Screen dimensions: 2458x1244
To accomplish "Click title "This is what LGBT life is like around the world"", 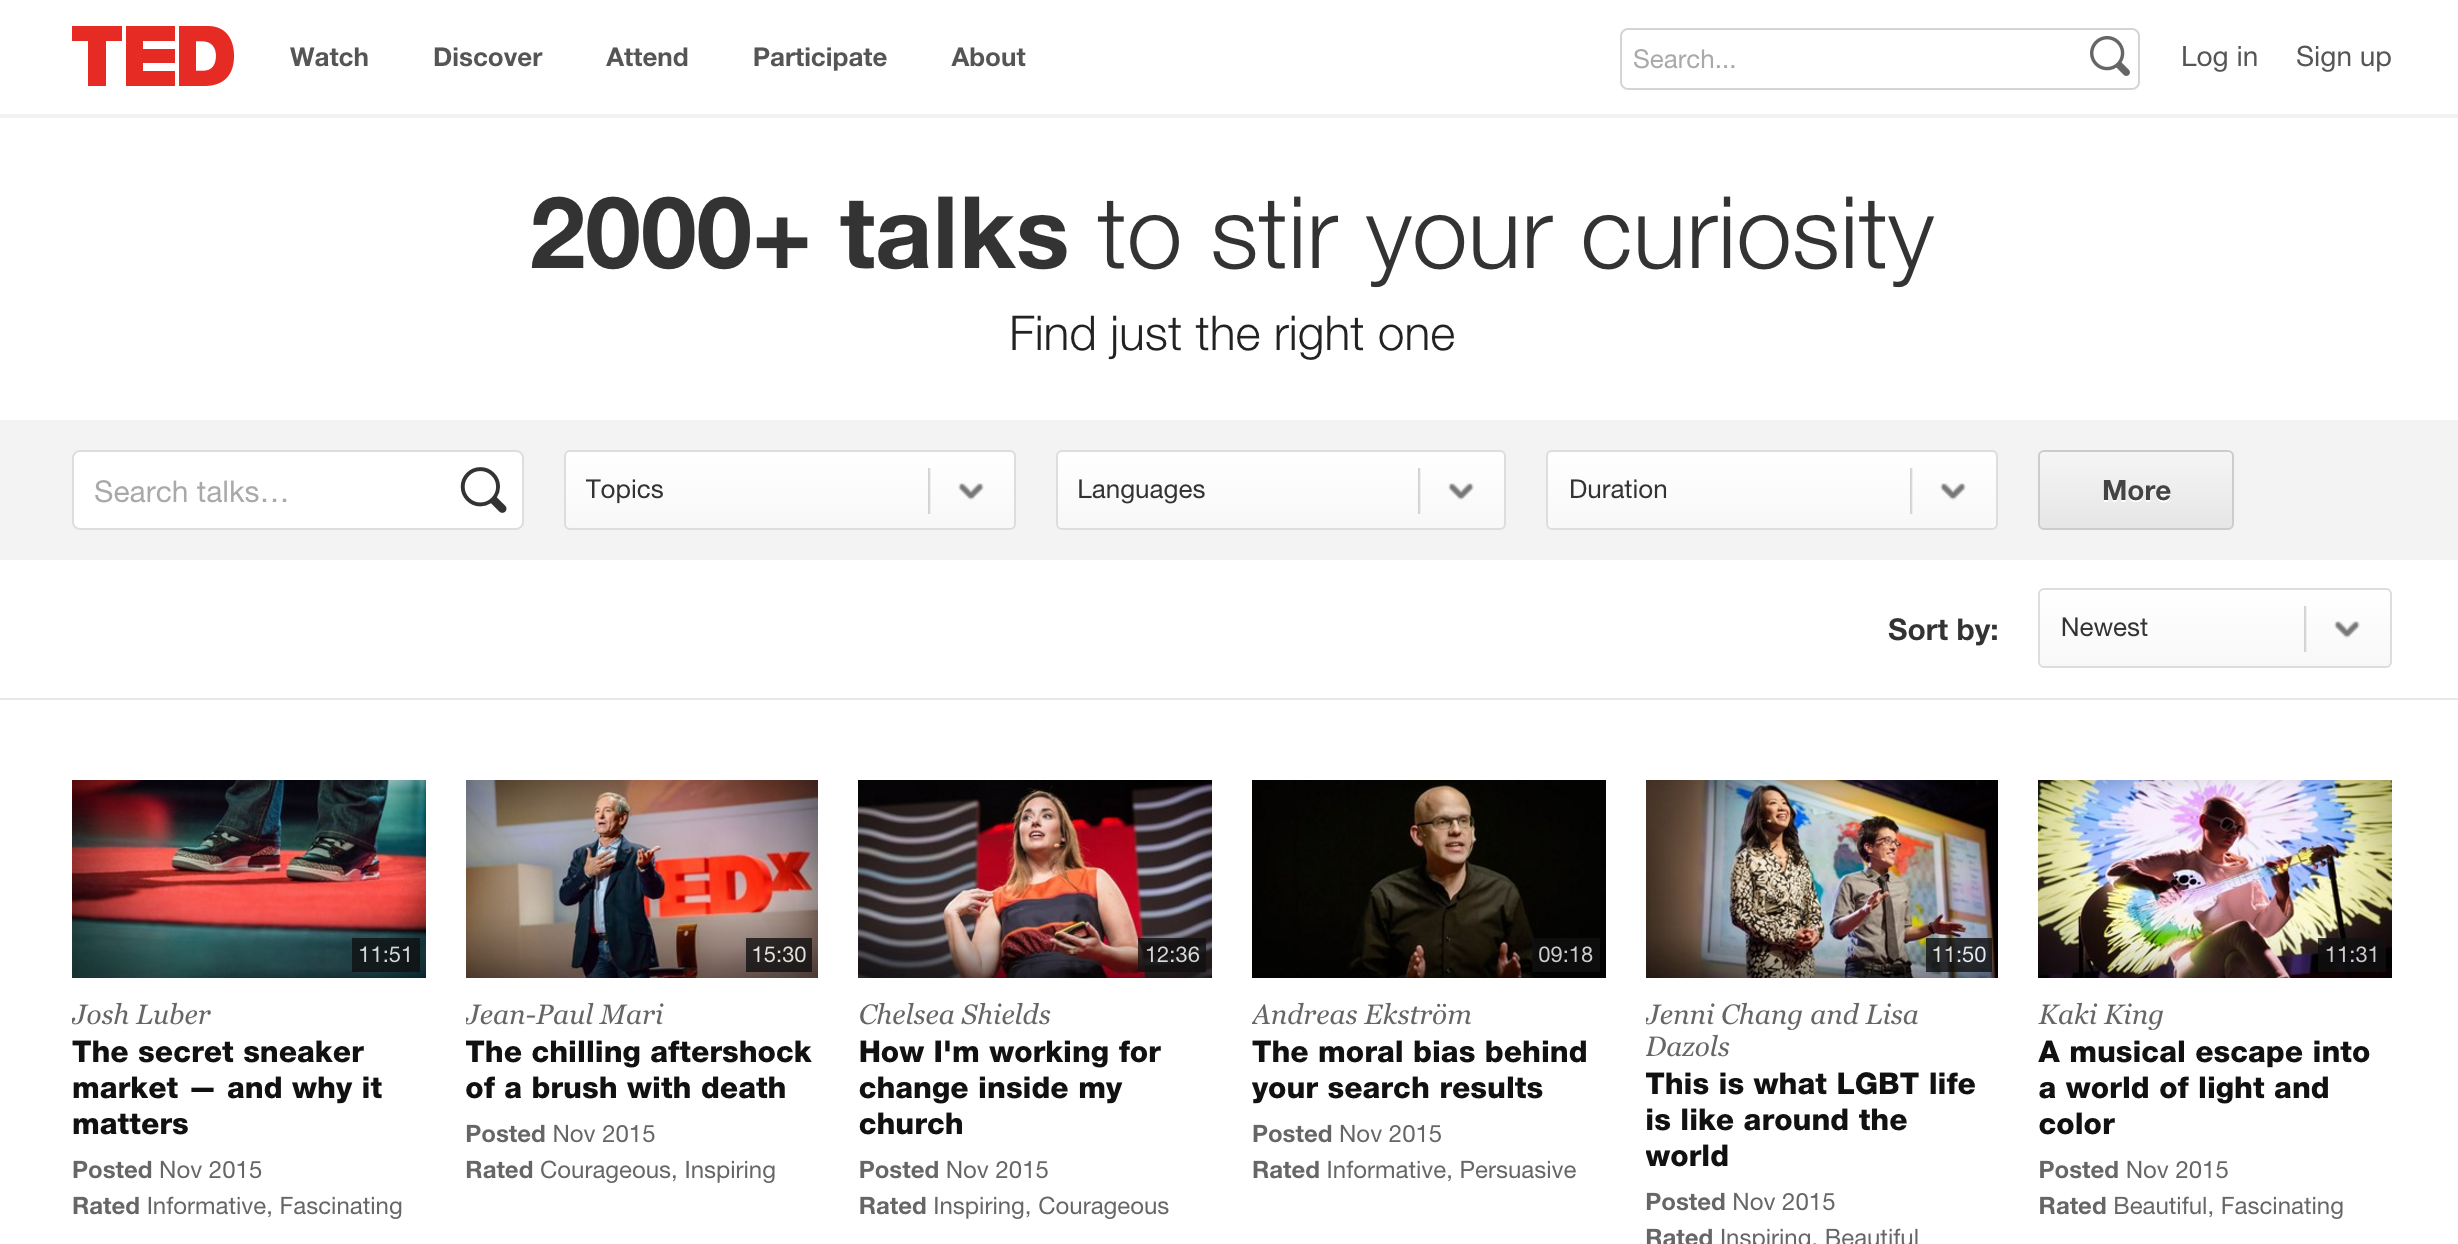I will point(1810,1120).
